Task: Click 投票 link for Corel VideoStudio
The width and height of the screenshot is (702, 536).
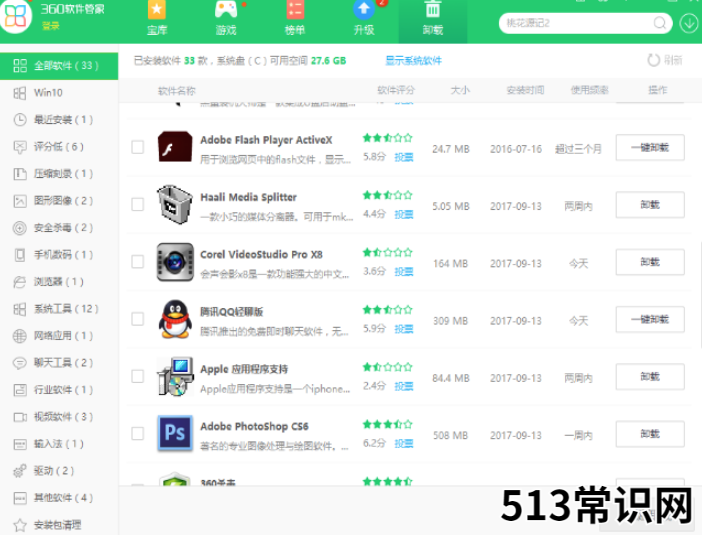Action: (404, 272)
